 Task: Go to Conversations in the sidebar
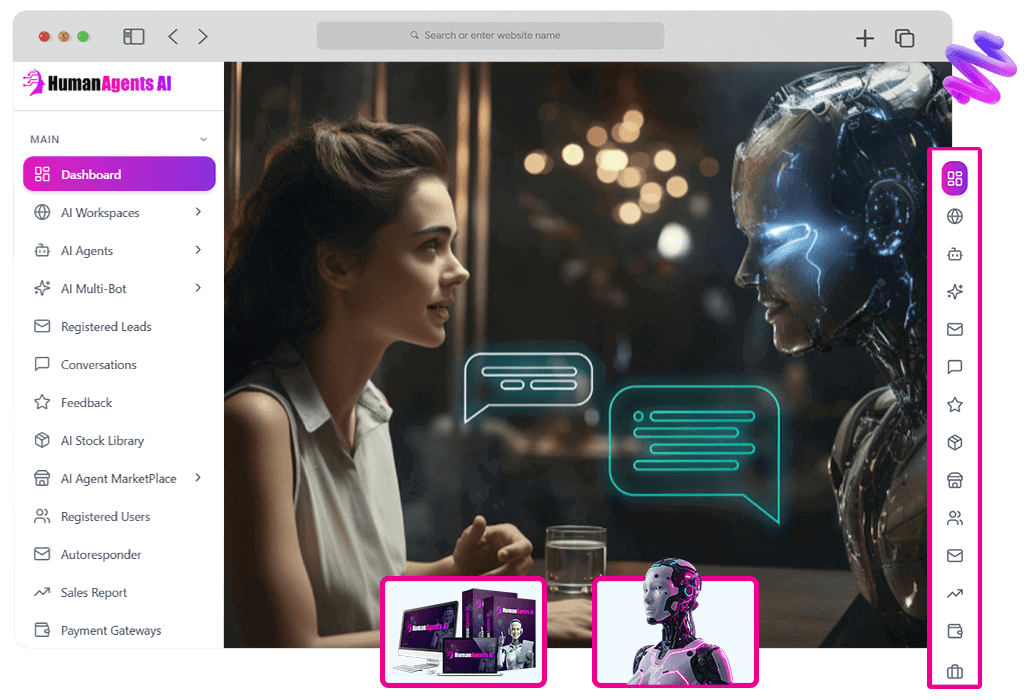[x=98, y=365]
